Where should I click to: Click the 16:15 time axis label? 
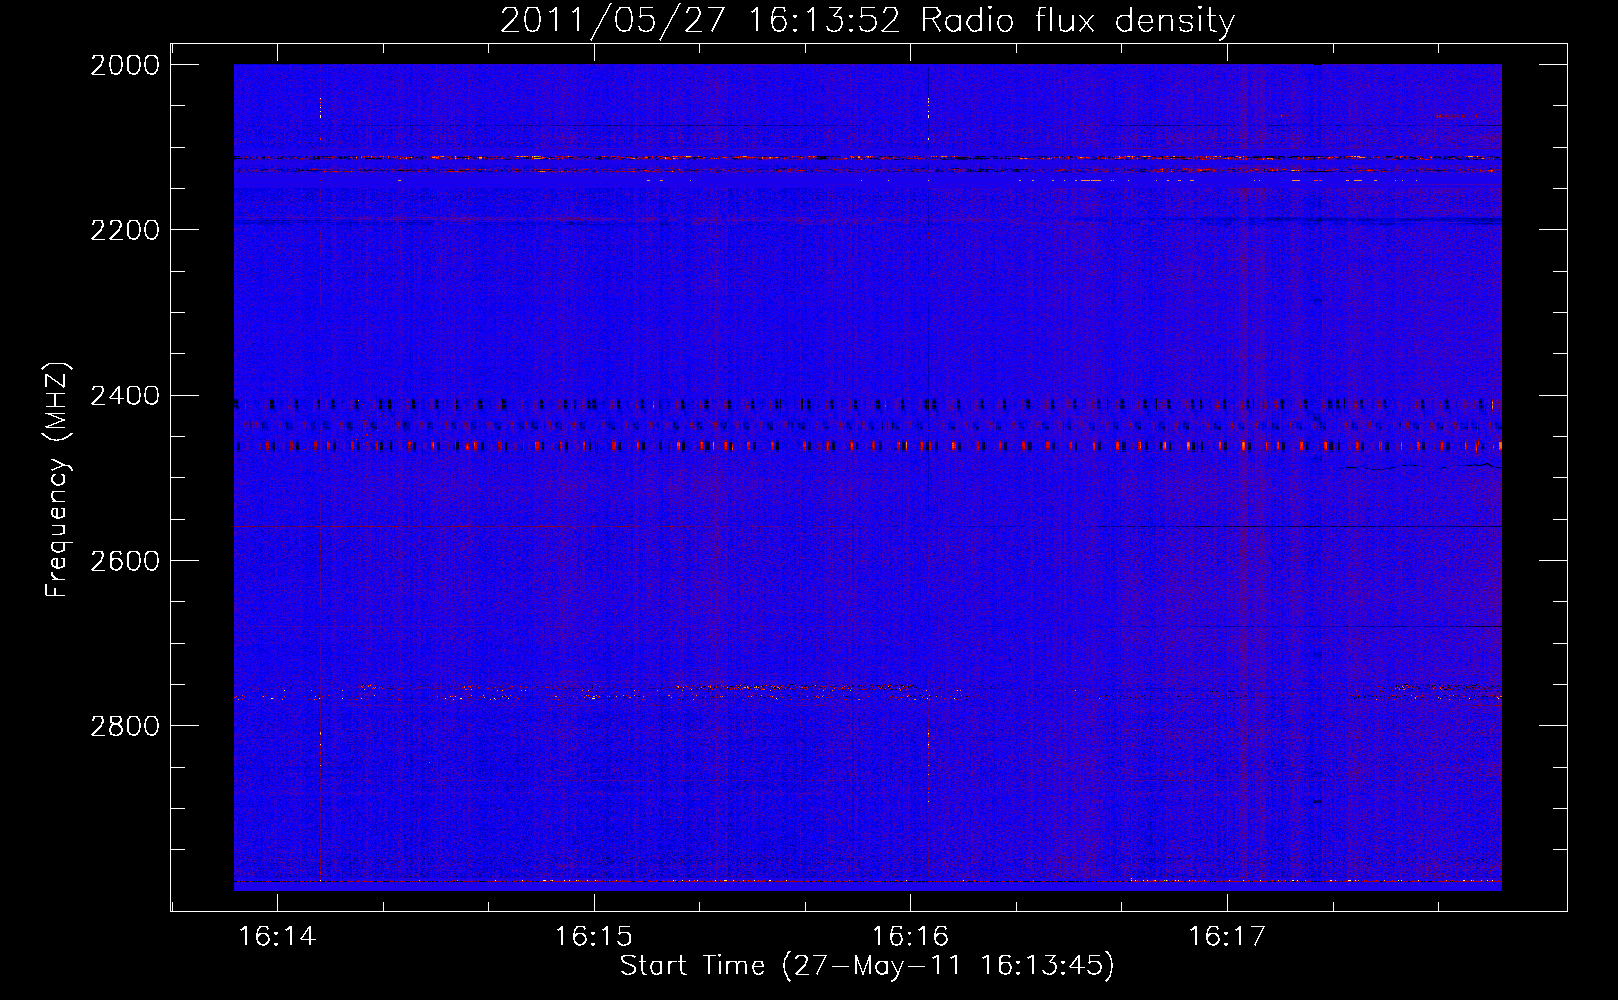click(x=593, y=937)
